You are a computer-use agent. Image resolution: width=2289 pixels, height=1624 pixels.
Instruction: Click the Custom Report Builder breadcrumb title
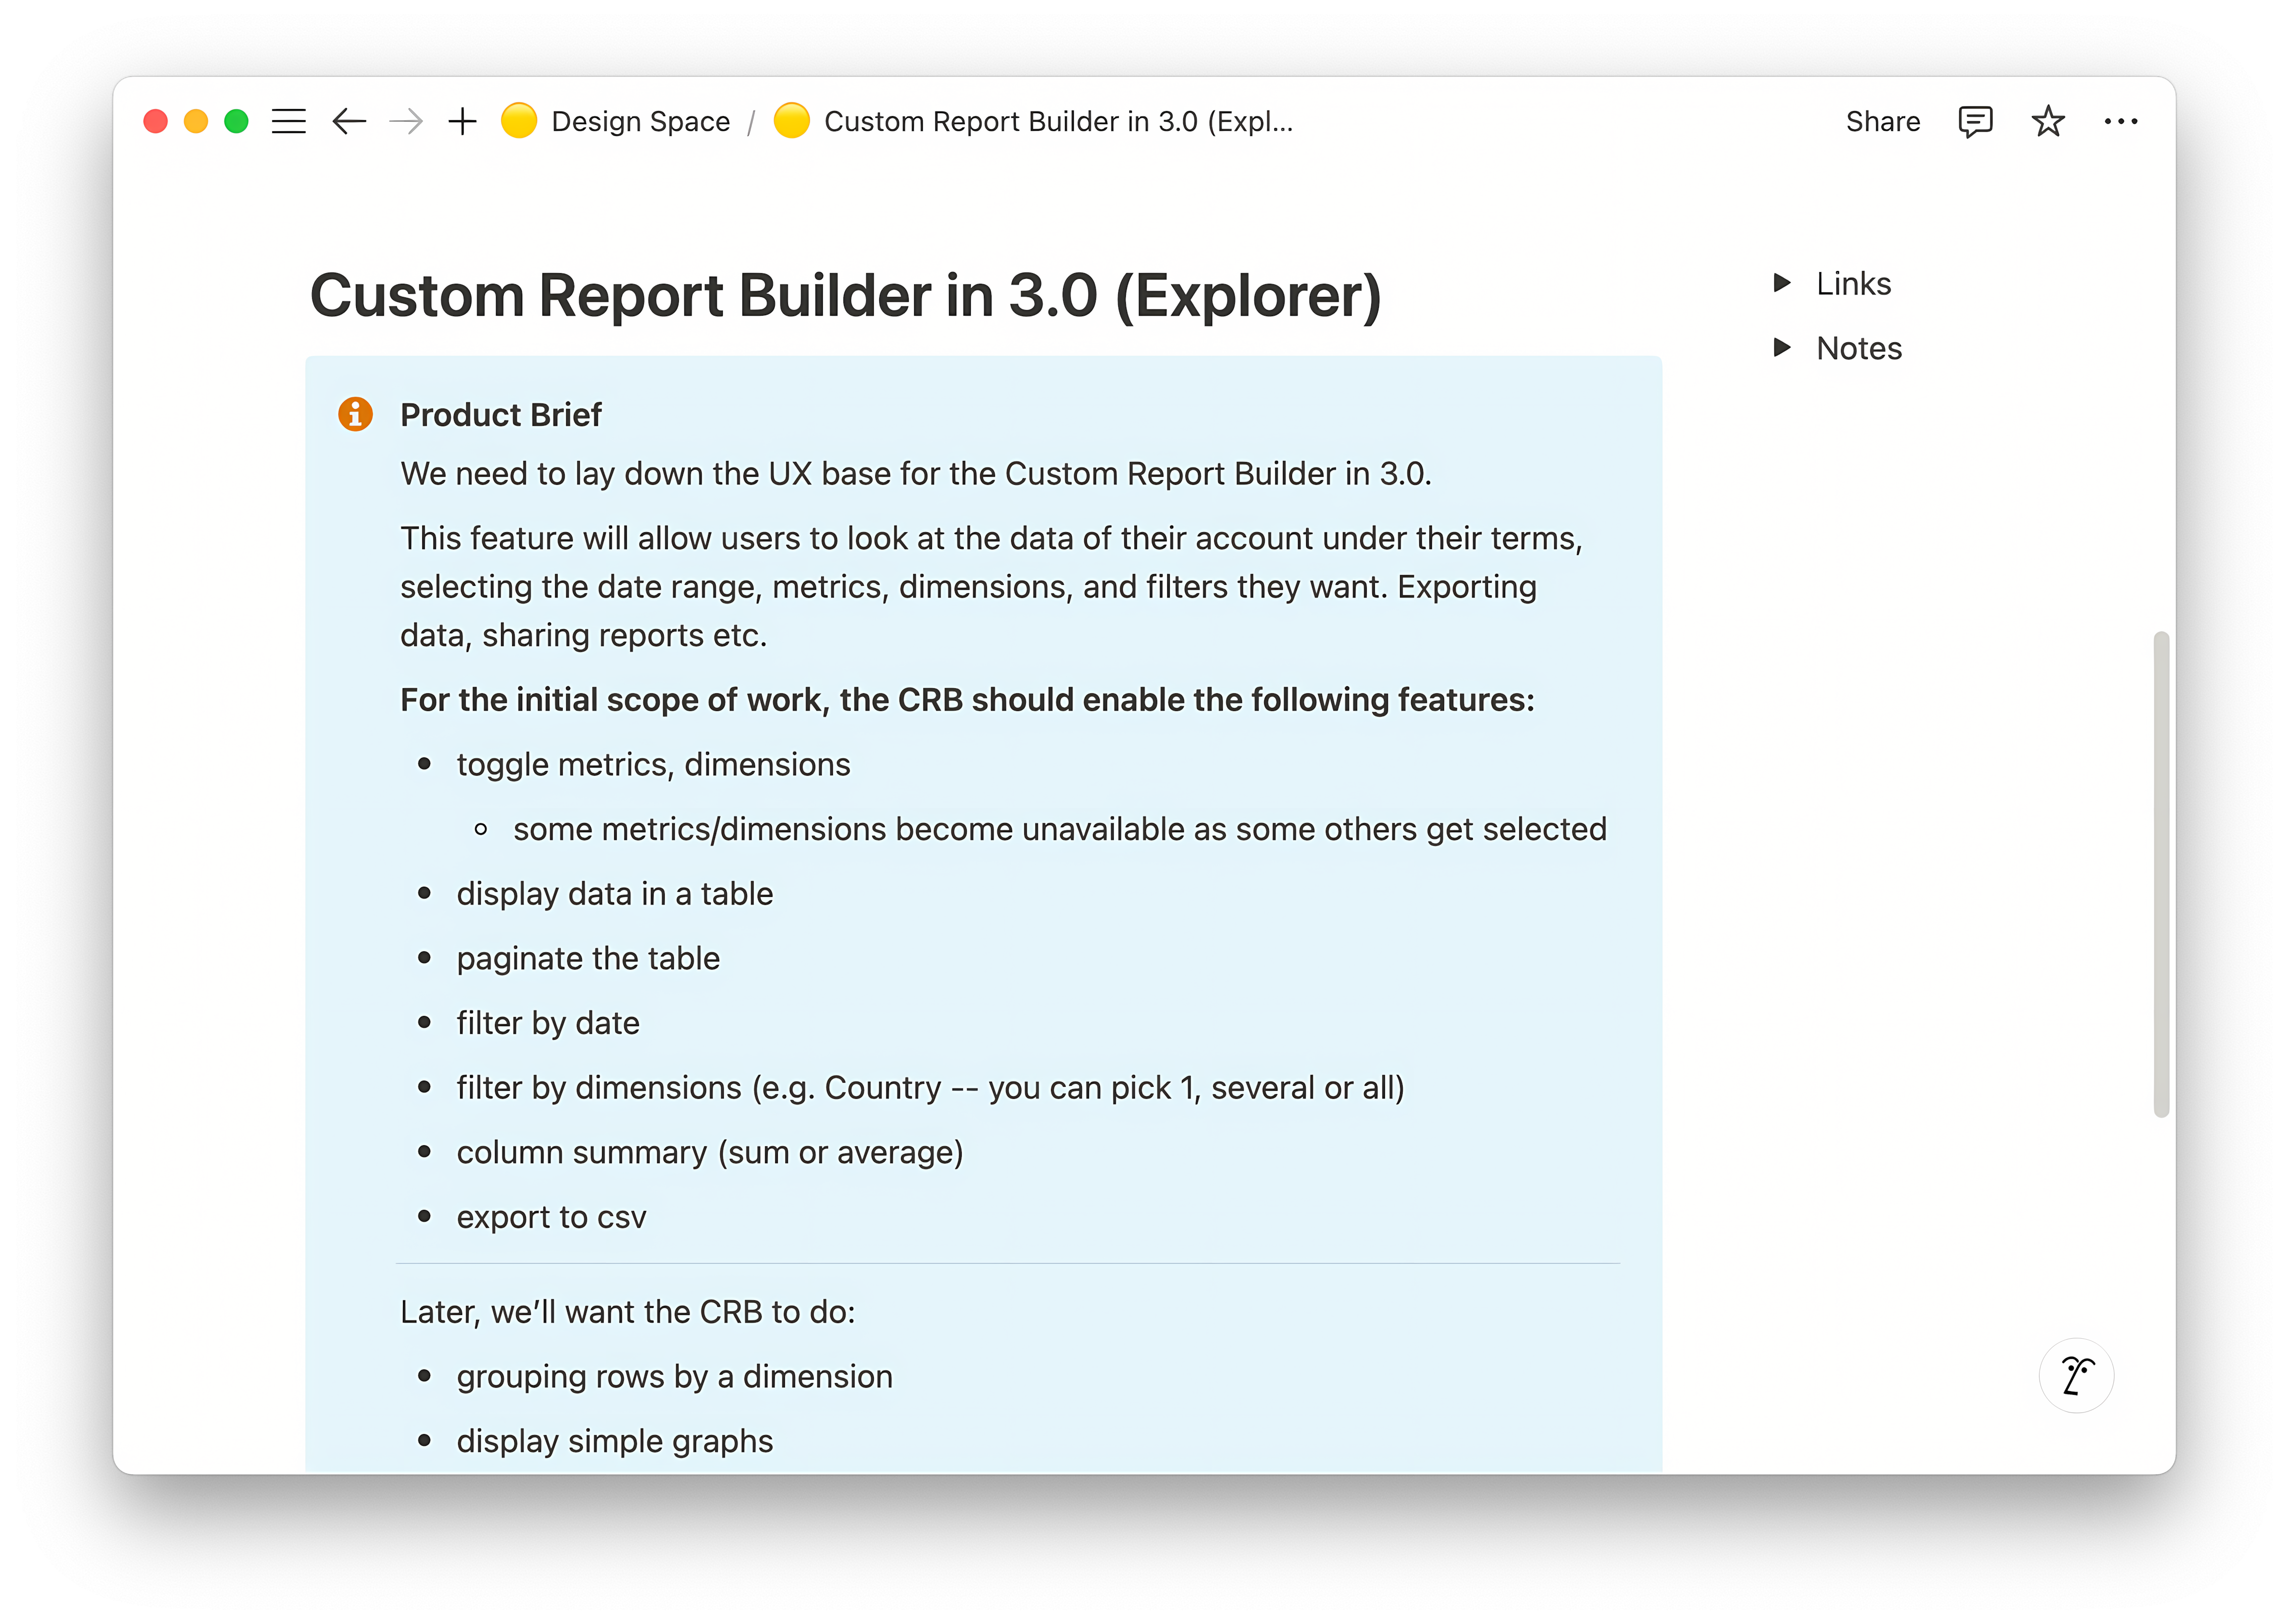coord(1058,121)
